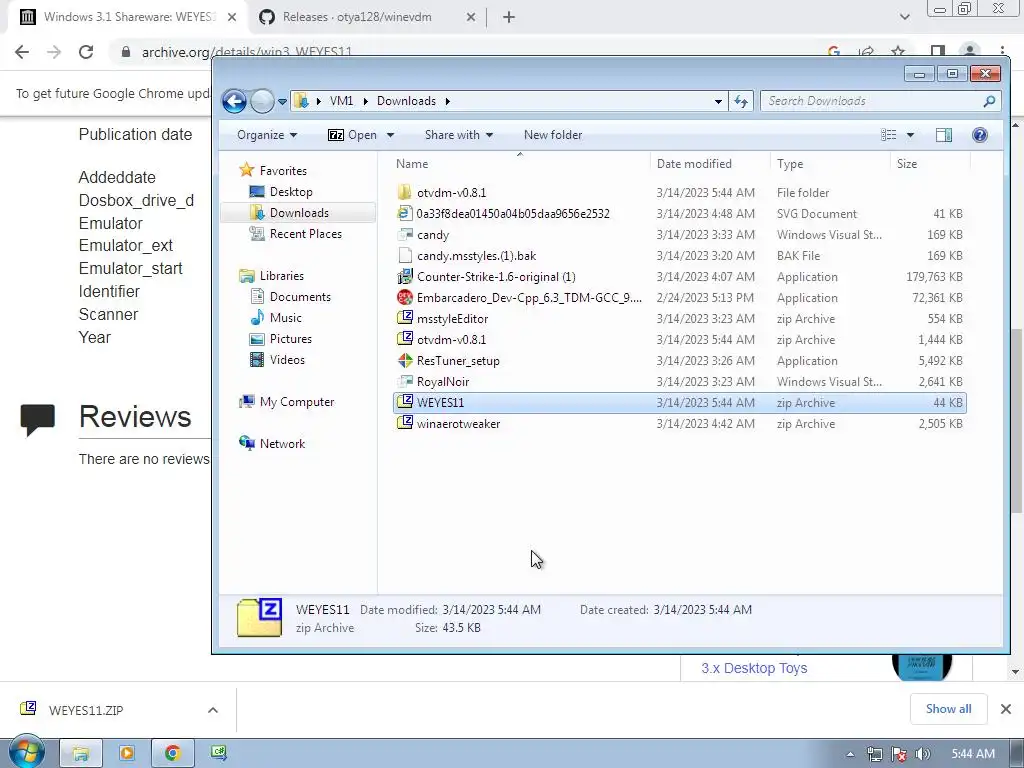Show hidden system tray icons arrow
The height and width of the screenshot is (768, 1024).
click(x=850, y=754)
